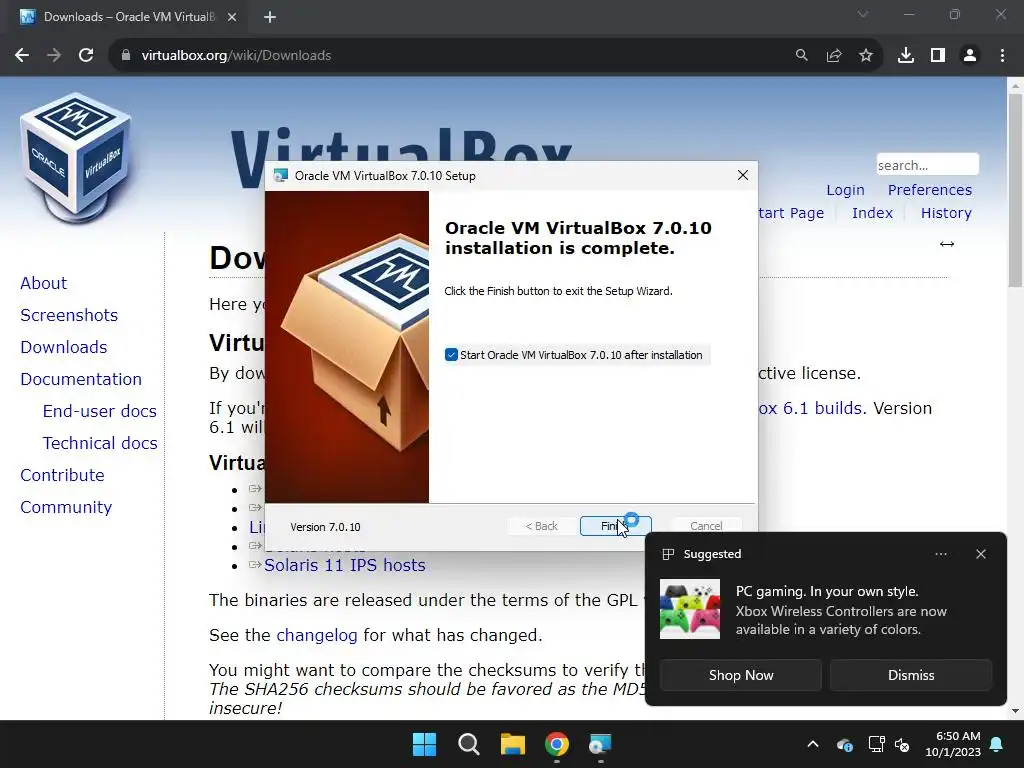Toggle Chrome side panel icon
This screenshot has height=768, width=1024.
938,56
